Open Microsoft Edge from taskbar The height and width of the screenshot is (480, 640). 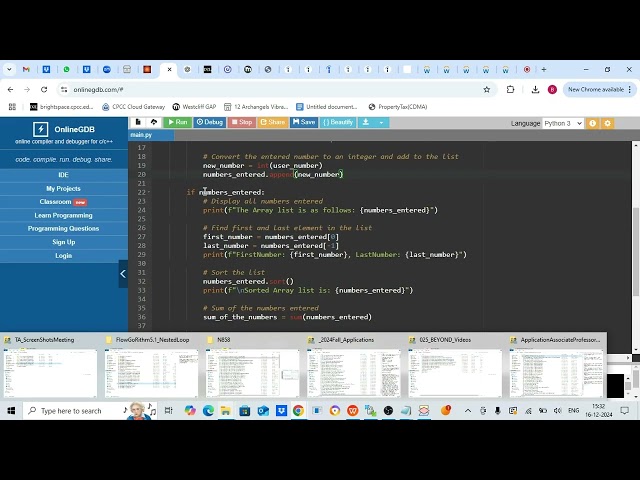click(x=208, y=411)
